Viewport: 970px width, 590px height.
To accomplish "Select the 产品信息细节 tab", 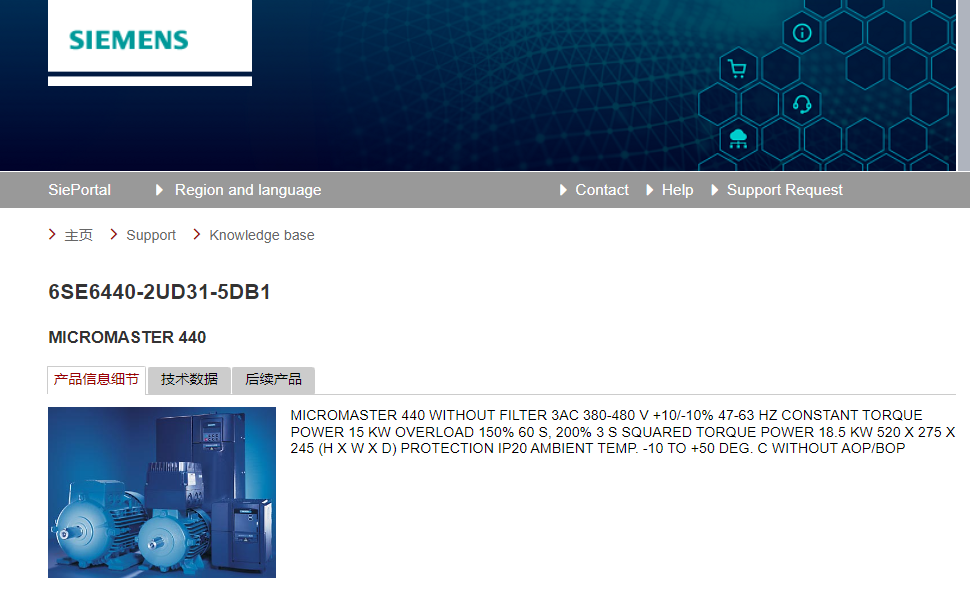I will (96, 380).
